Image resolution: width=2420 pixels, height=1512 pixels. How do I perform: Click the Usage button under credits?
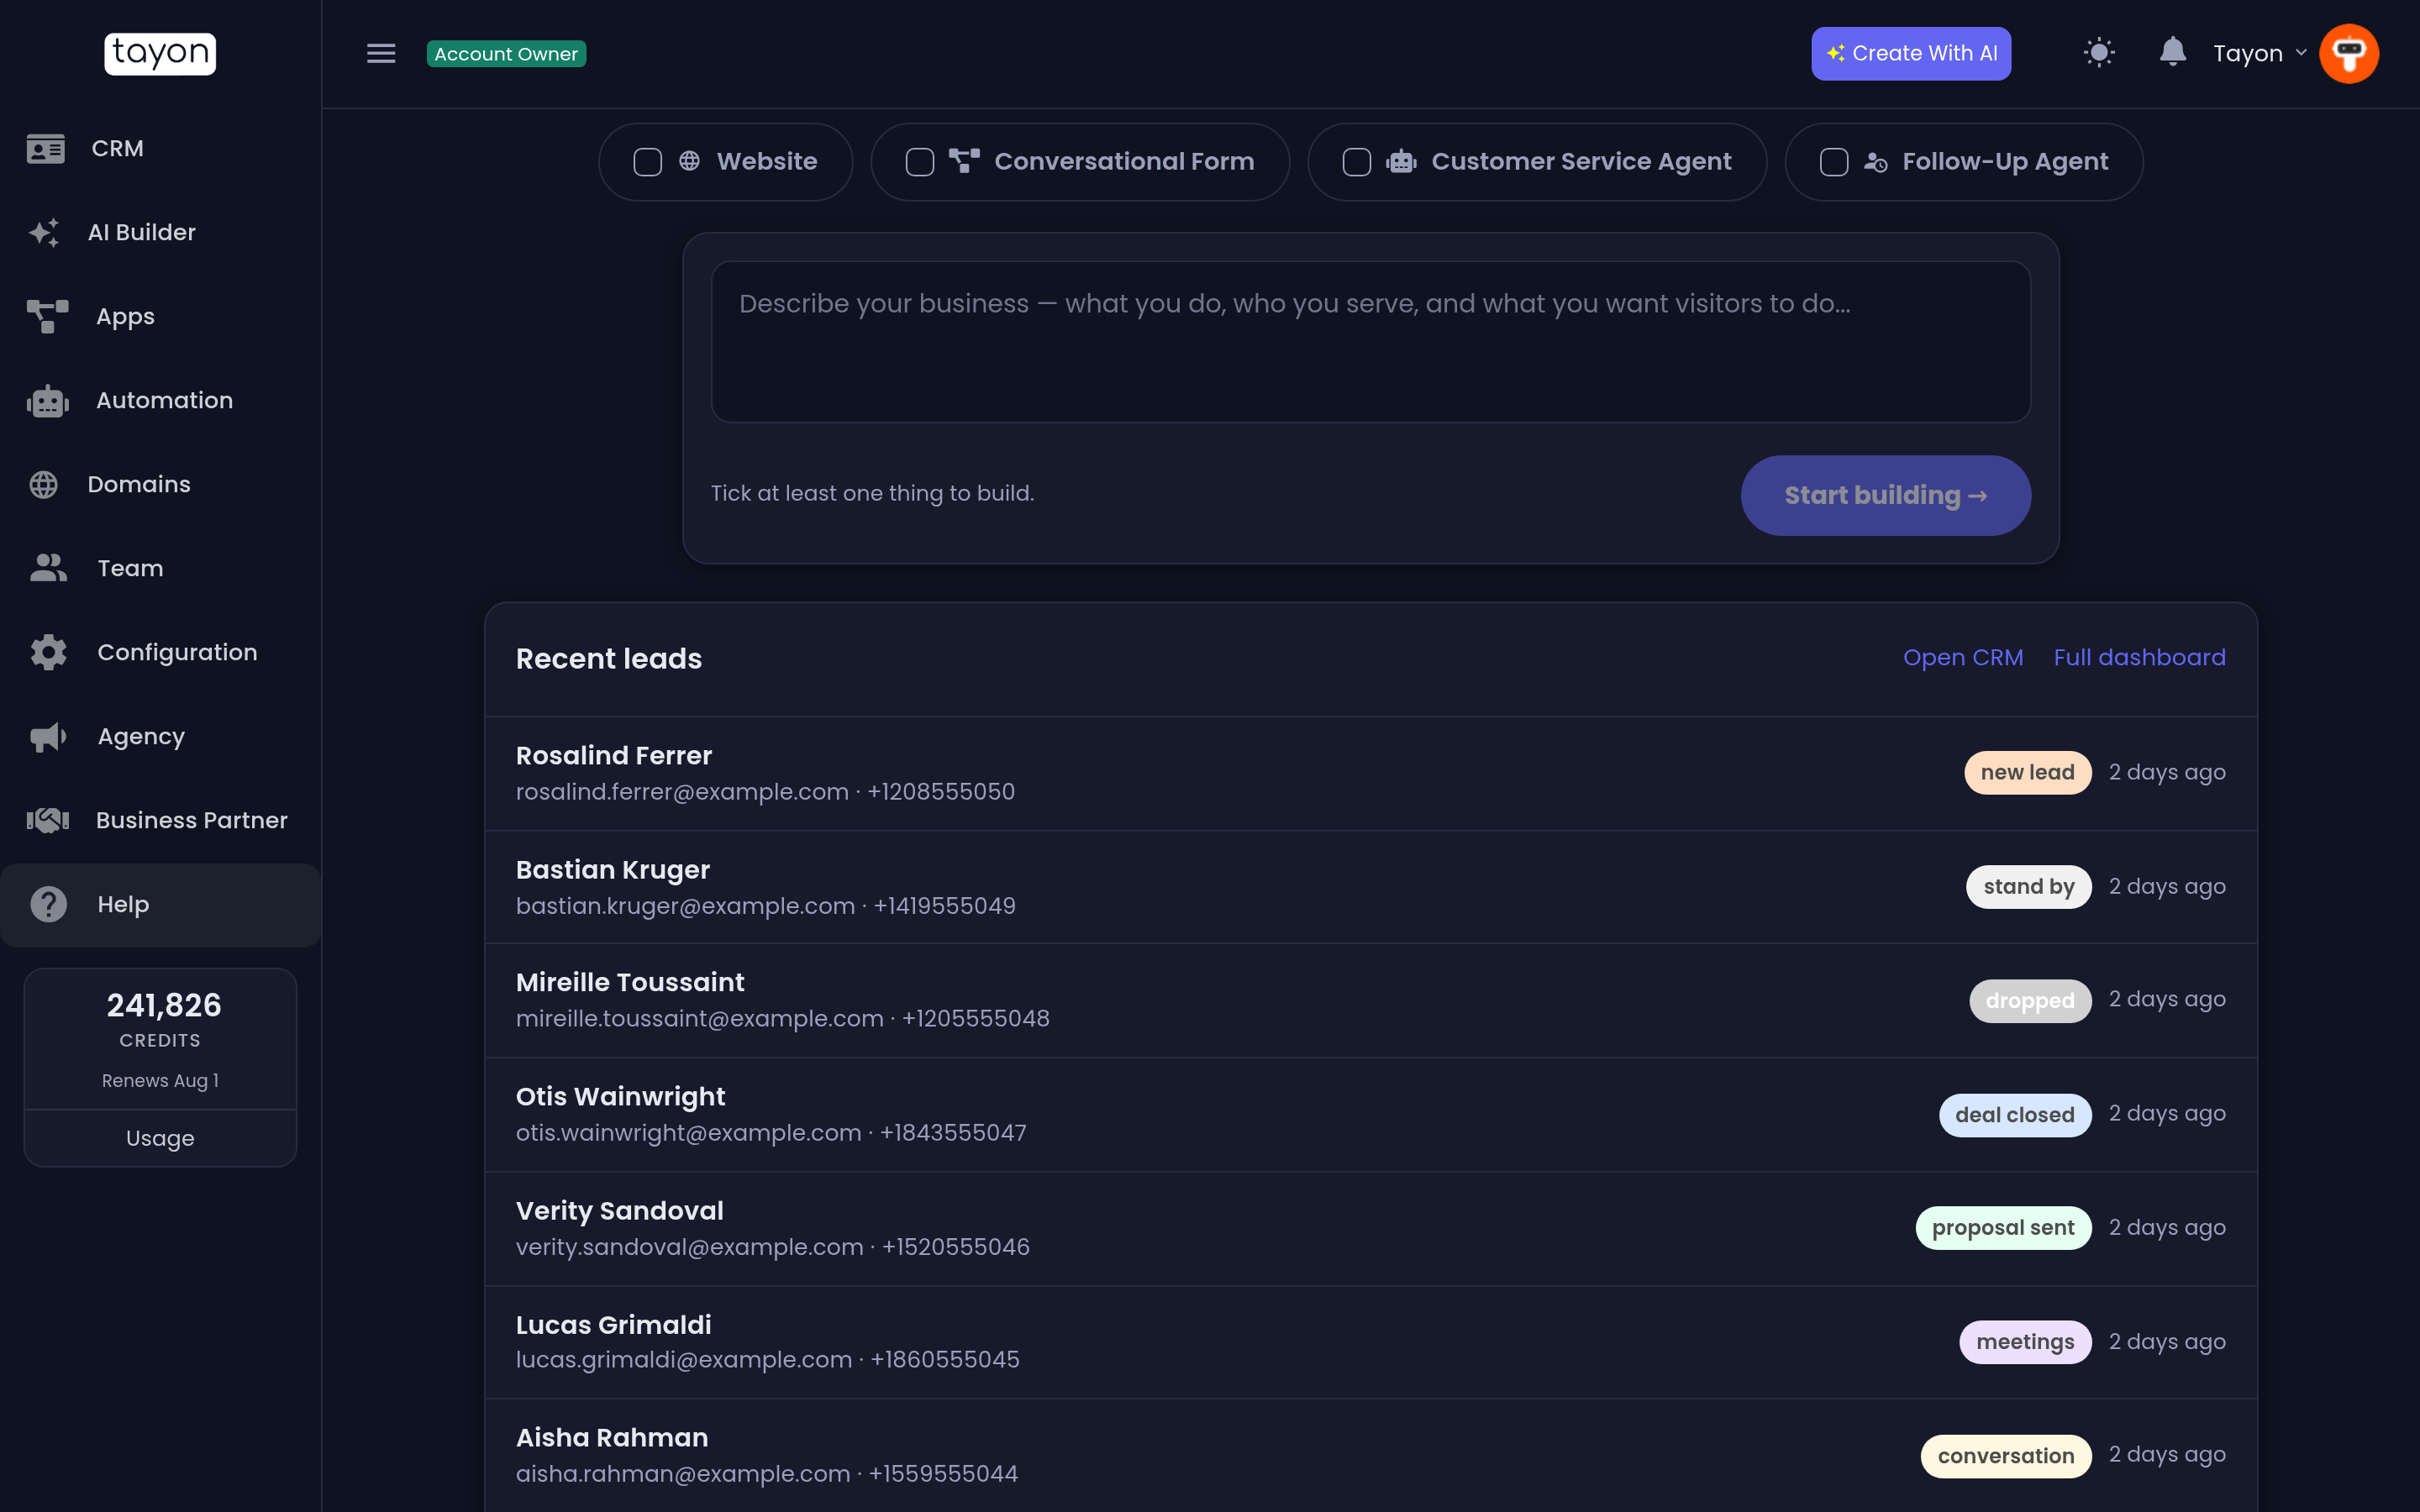point(160,1138)
